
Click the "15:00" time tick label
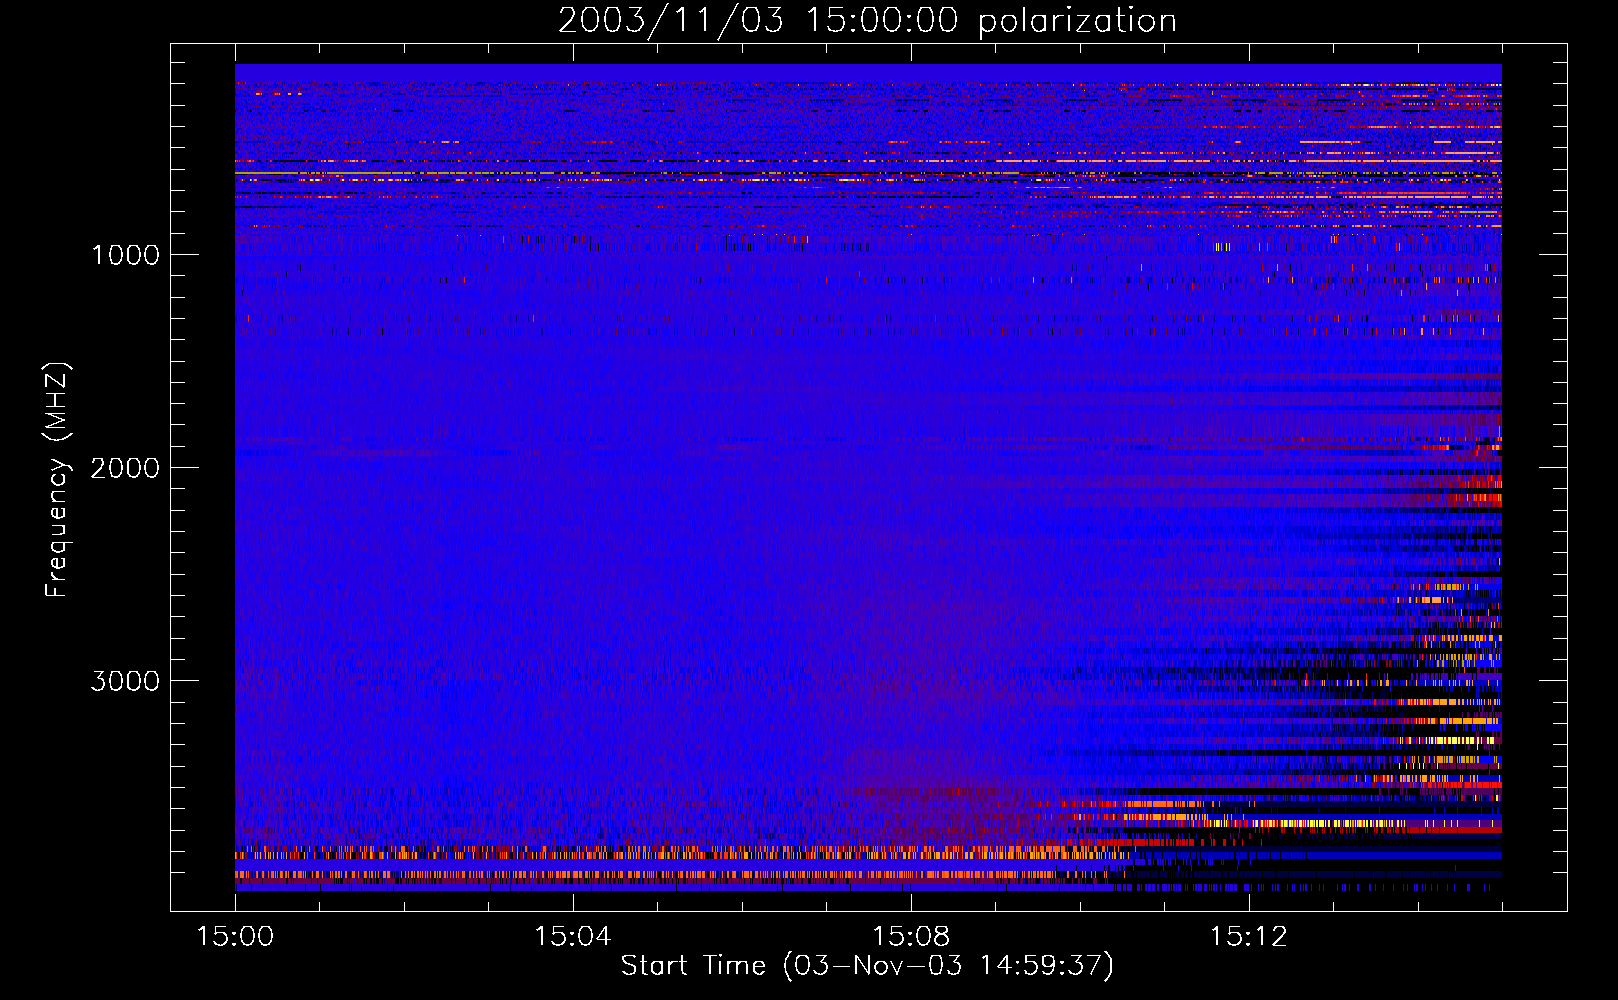[235, 937]
